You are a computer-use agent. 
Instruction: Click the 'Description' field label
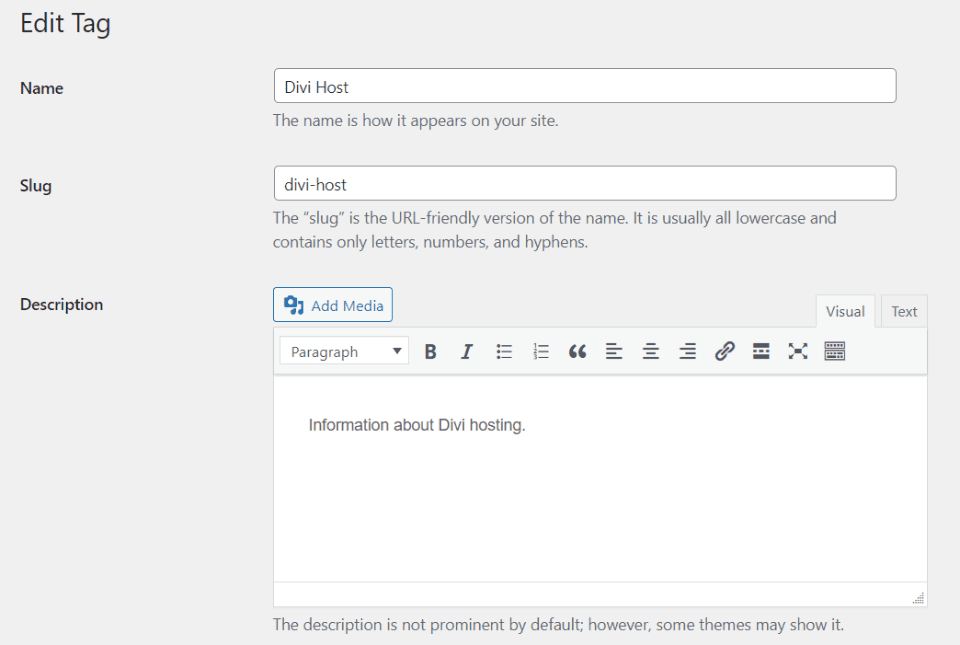[x=61, y=304]
